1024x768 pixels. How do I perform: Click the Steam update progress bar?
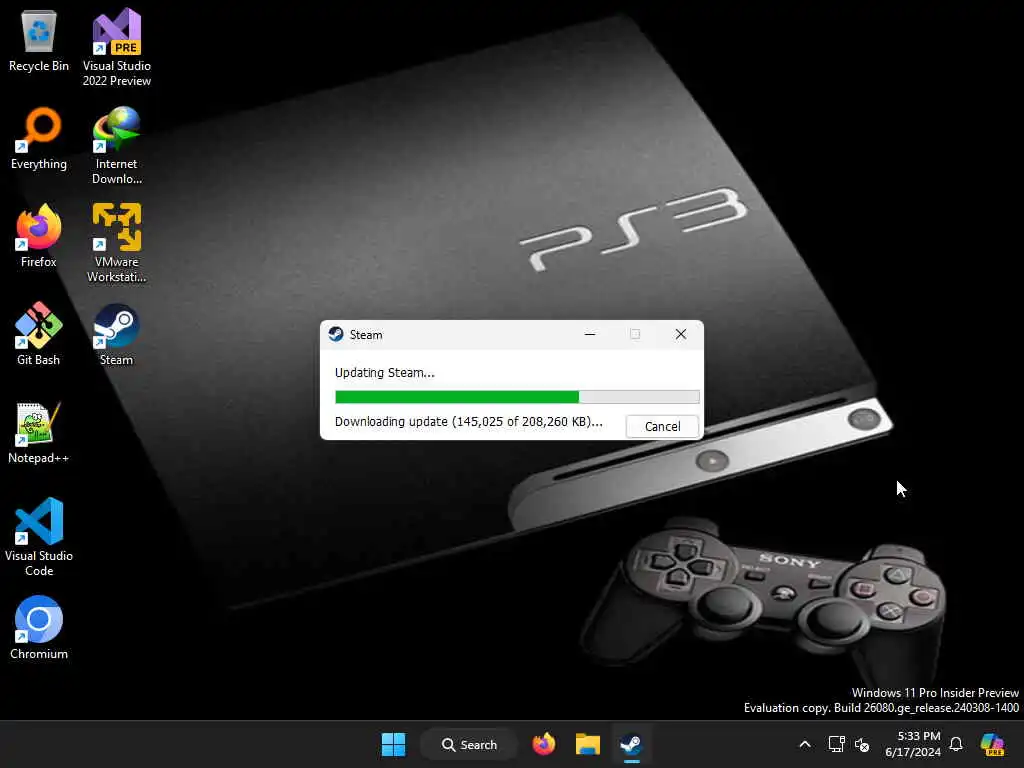tap(517, 396)
